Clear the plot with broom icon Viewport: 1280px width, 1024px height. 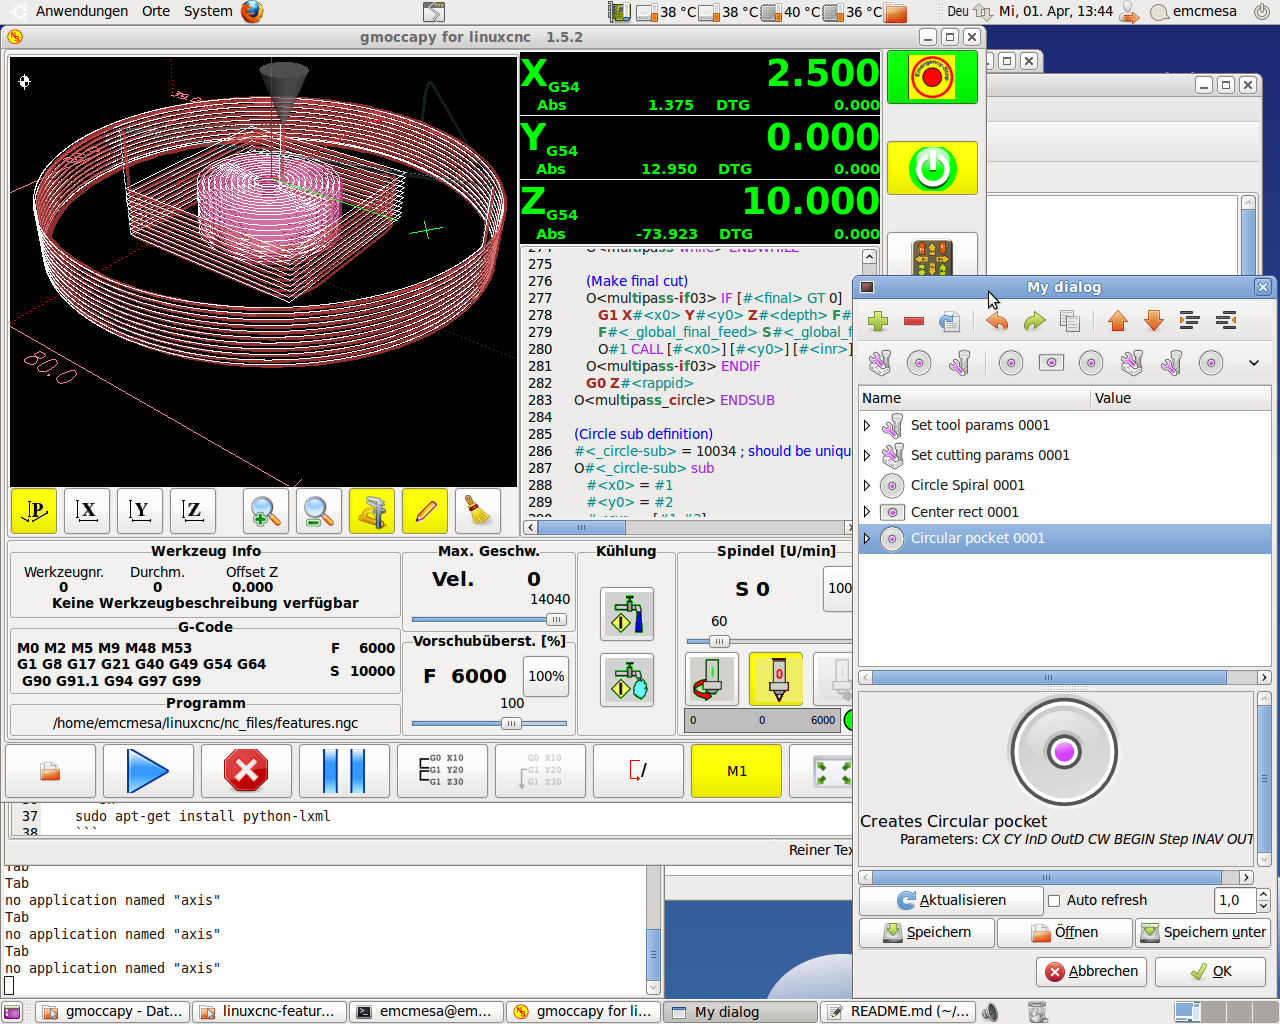click(478, 511)
